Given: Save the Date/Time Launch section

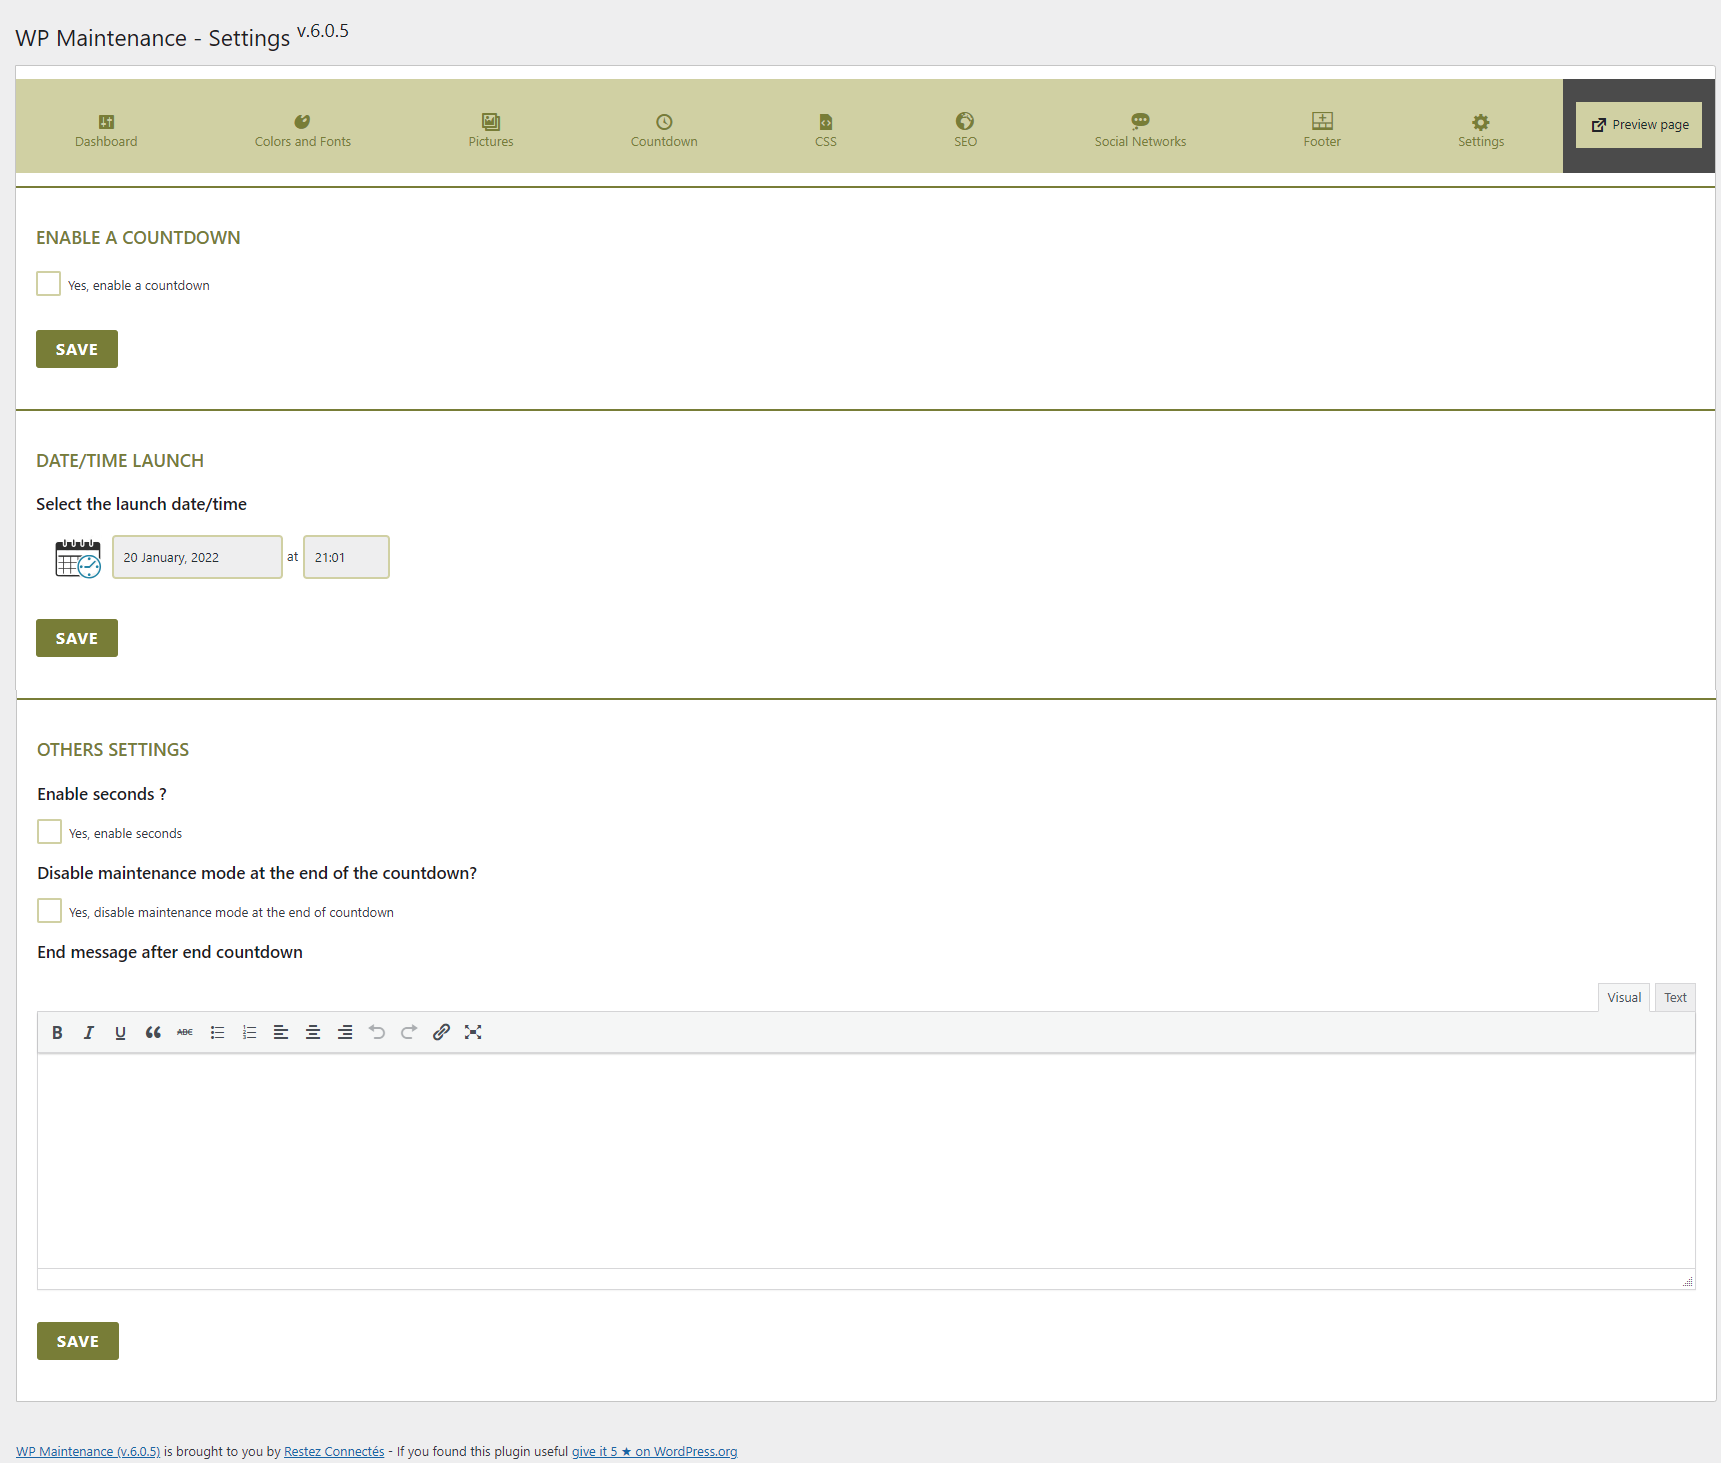Looking at the screenshot, I should pyautogui.click(x=77, y=638).
